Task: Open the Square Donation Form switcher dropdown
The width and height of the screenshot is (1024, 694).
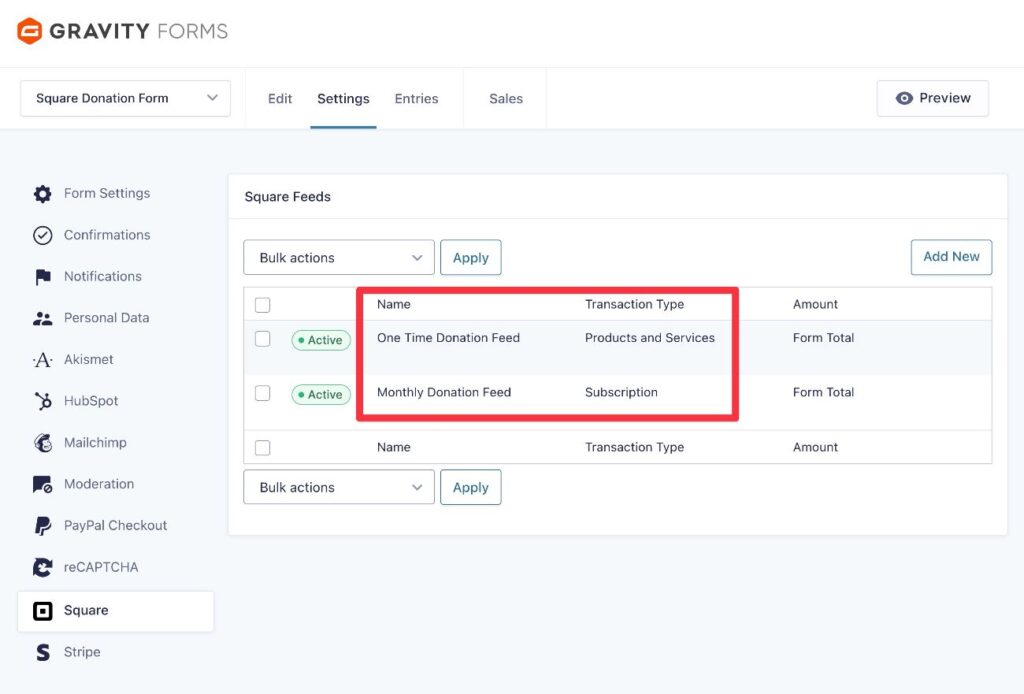Action: 125,99
